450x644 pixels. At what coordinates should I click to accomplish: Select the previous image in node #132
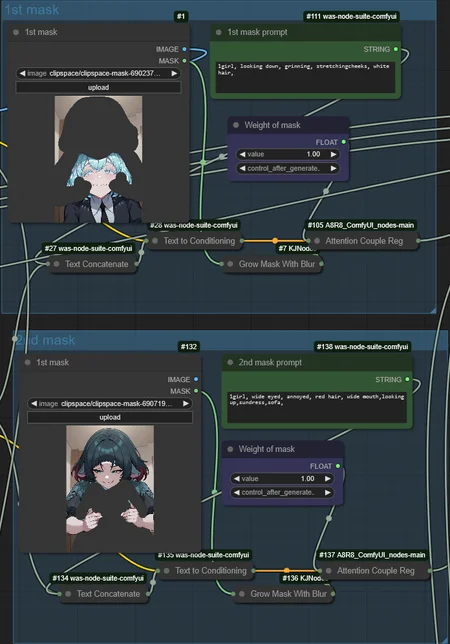coord(34,404)
